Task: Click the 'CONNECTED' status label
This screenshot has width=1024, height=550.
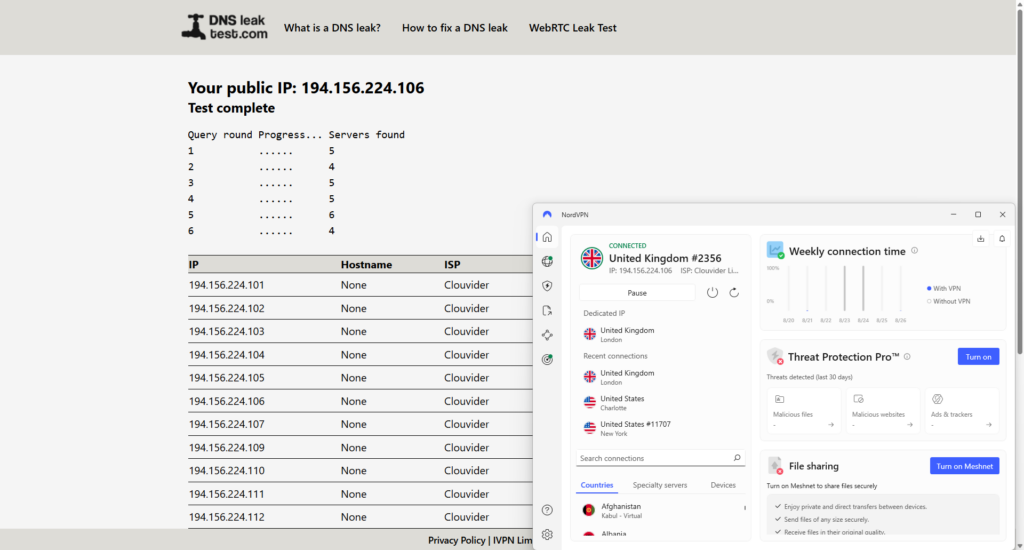Action: 628,246
